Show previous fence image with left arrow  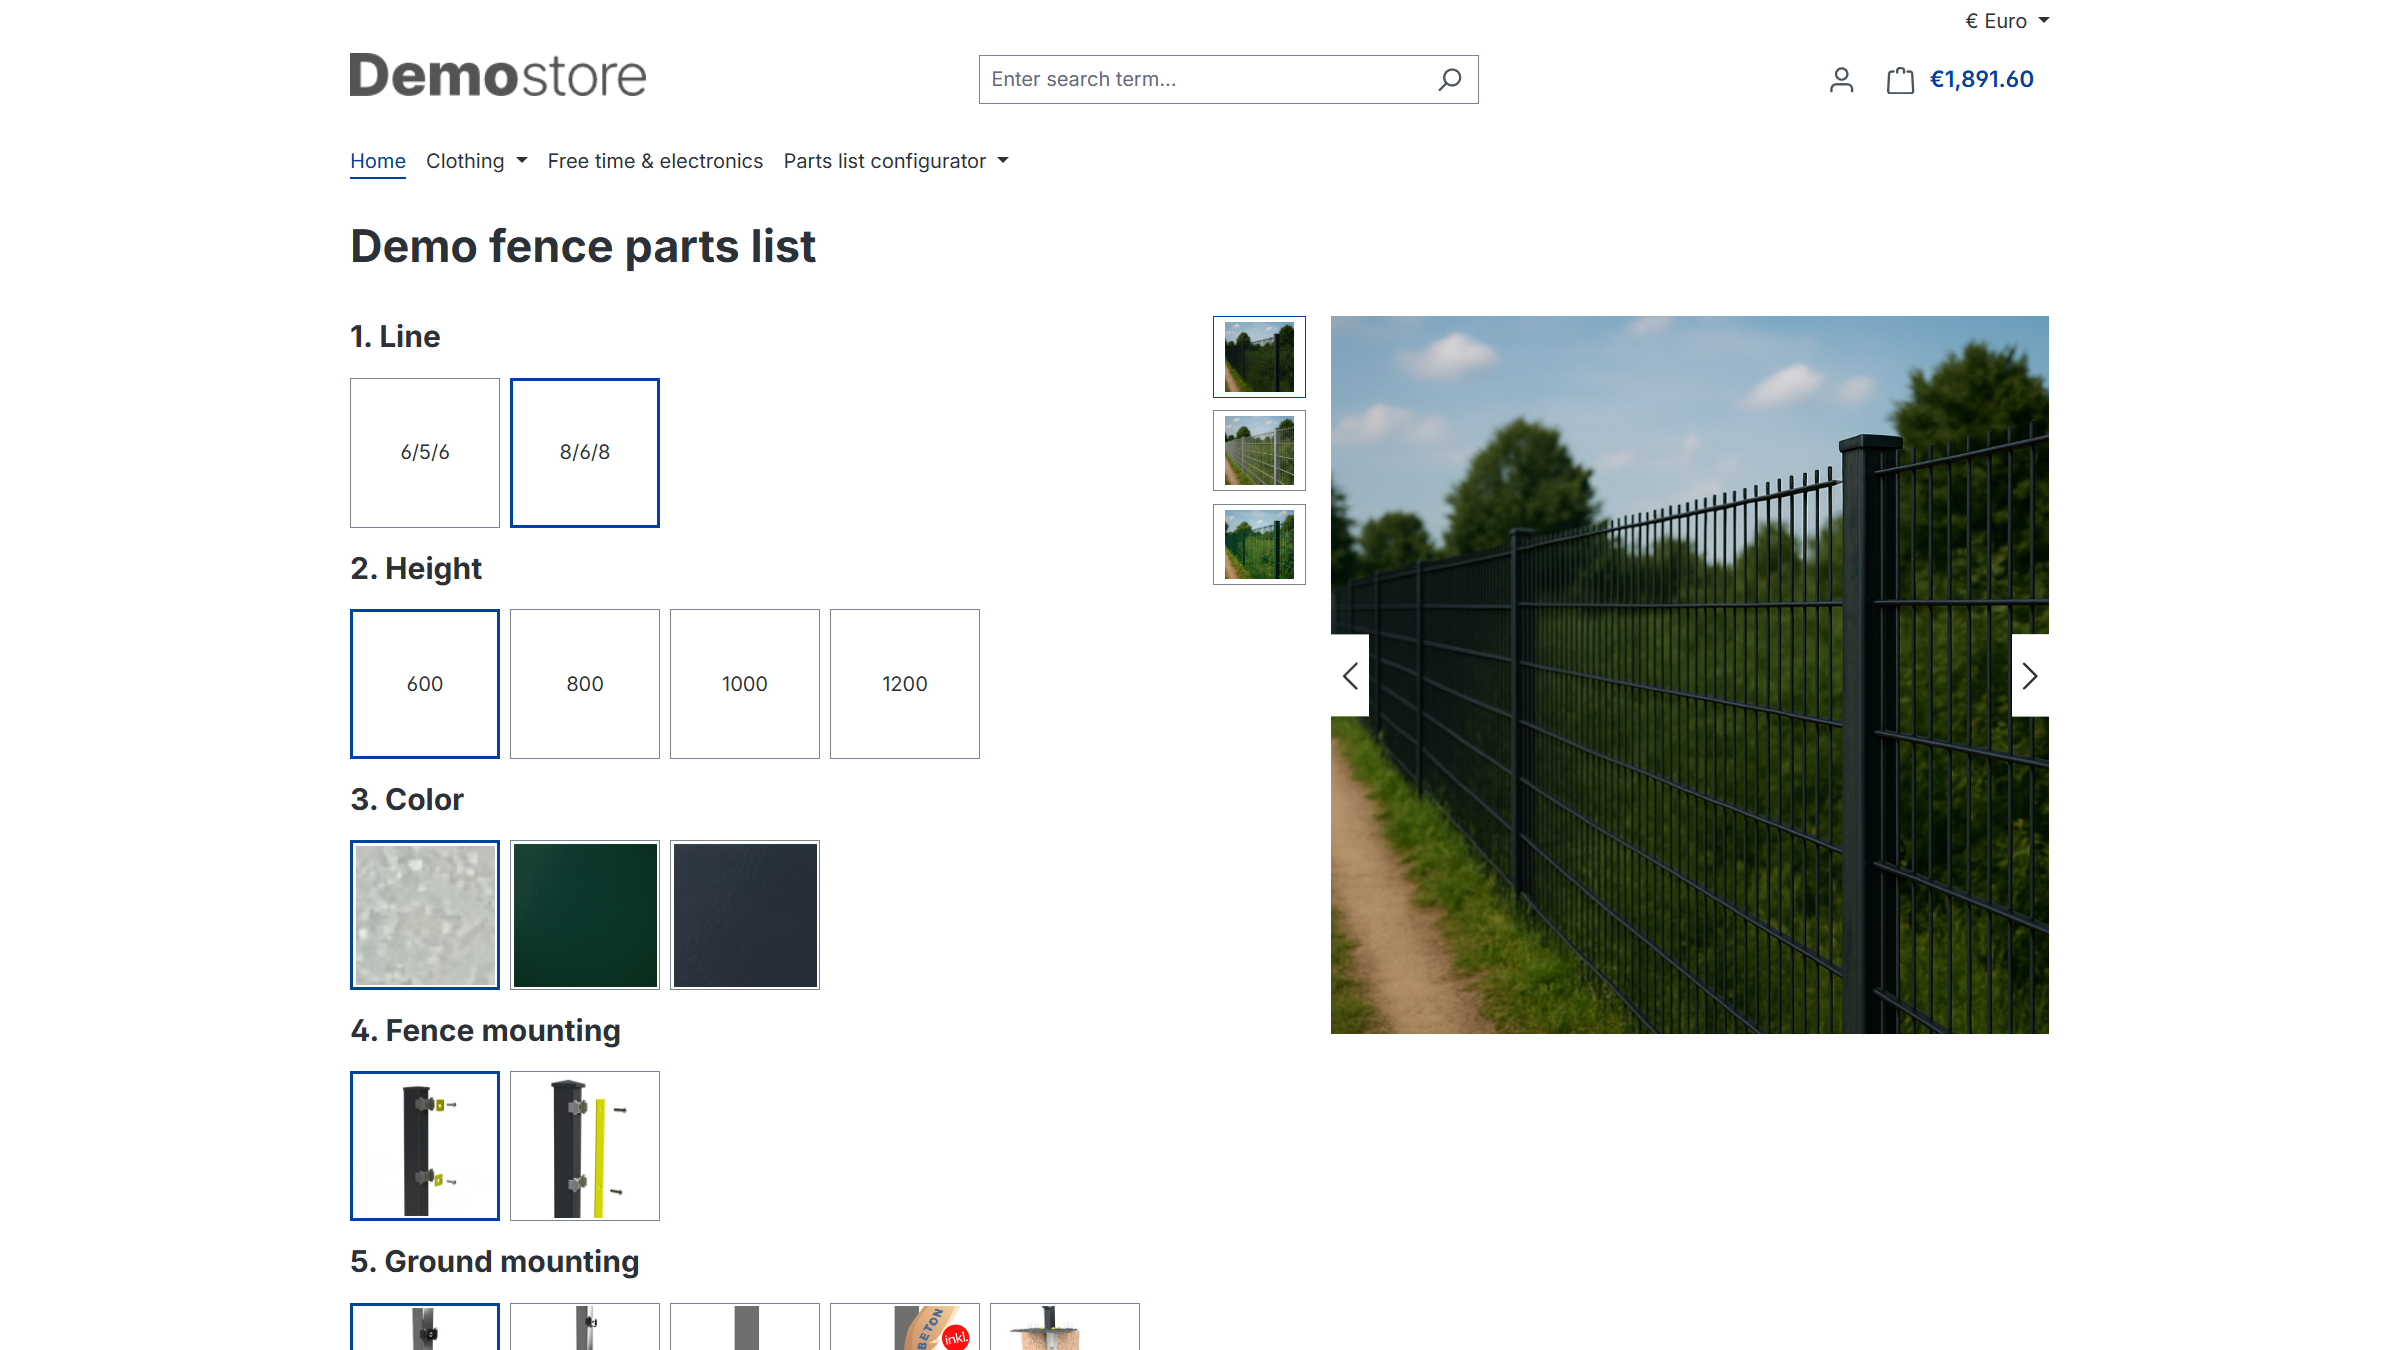pyautogui.click(x=1350, y=676)
